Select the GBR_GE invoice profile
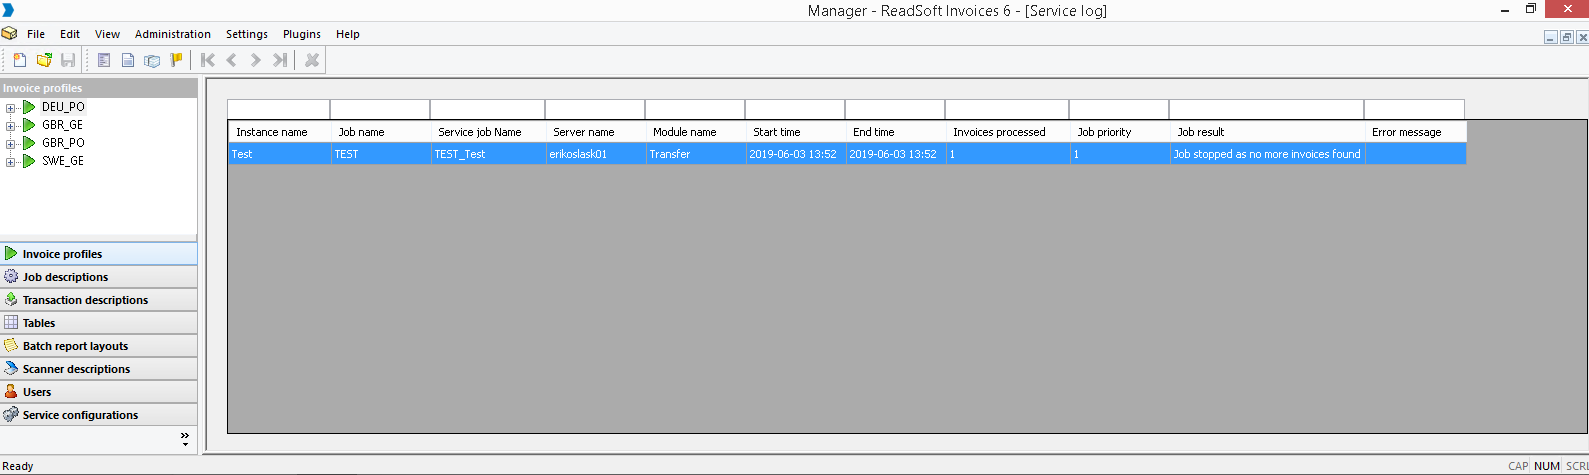 coord(62,125)
